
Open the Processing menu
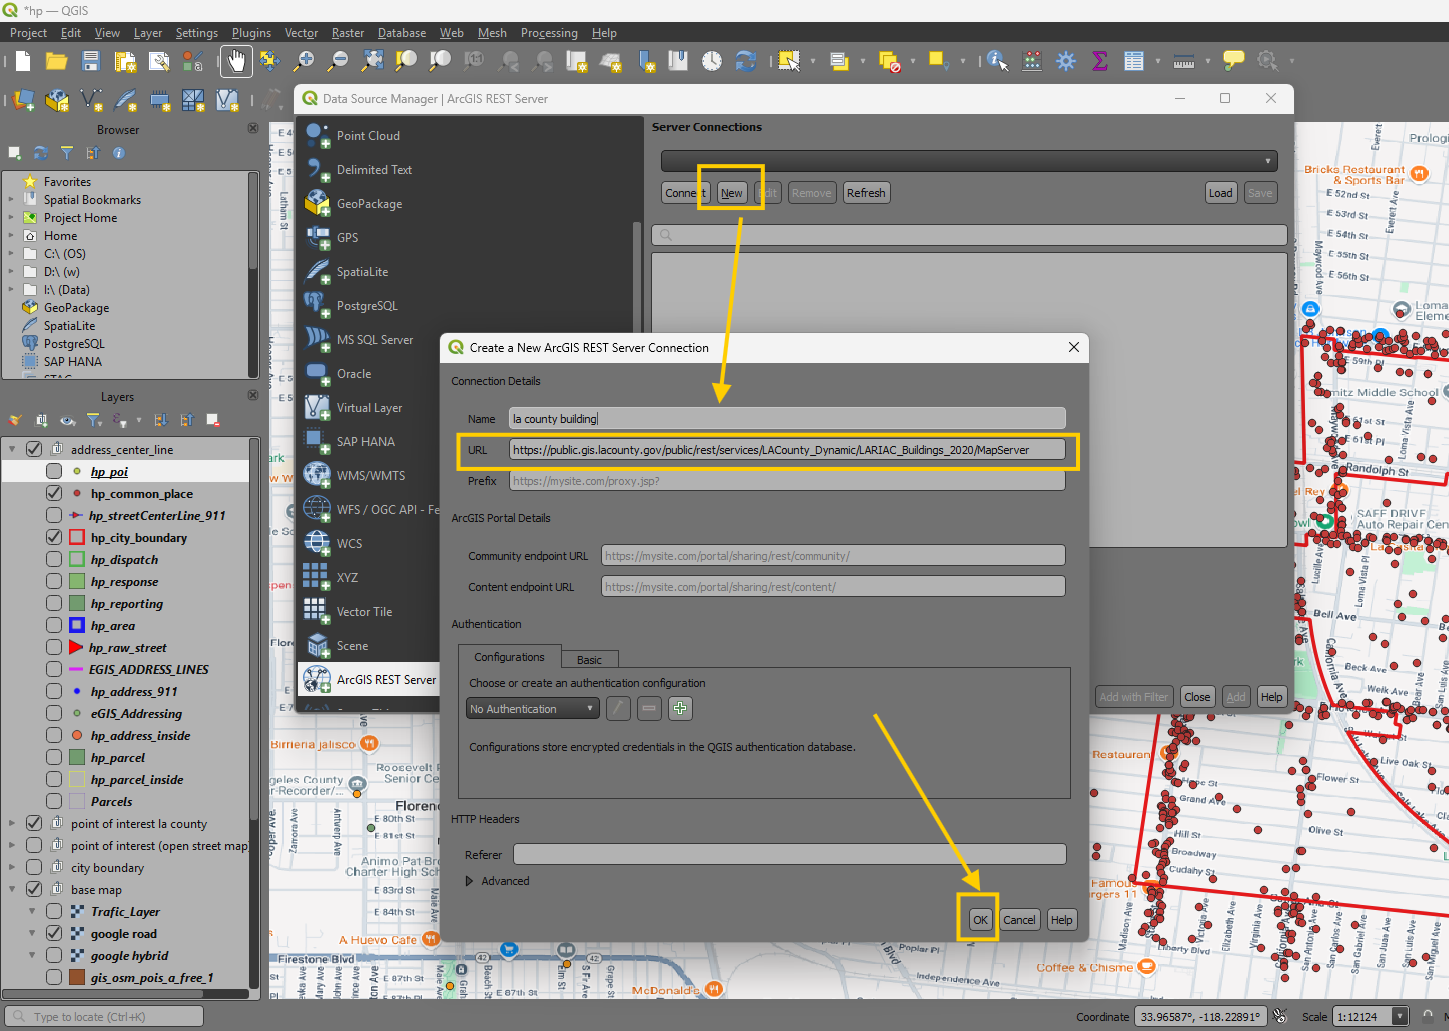click(549, 33)
